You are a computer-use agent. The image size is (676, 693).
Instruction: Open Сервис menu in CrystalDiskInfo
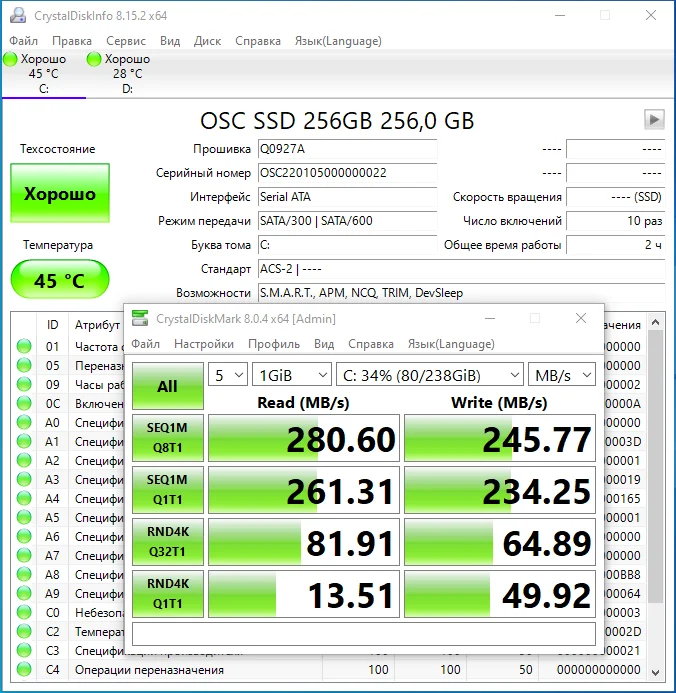(x=125, y=41)
